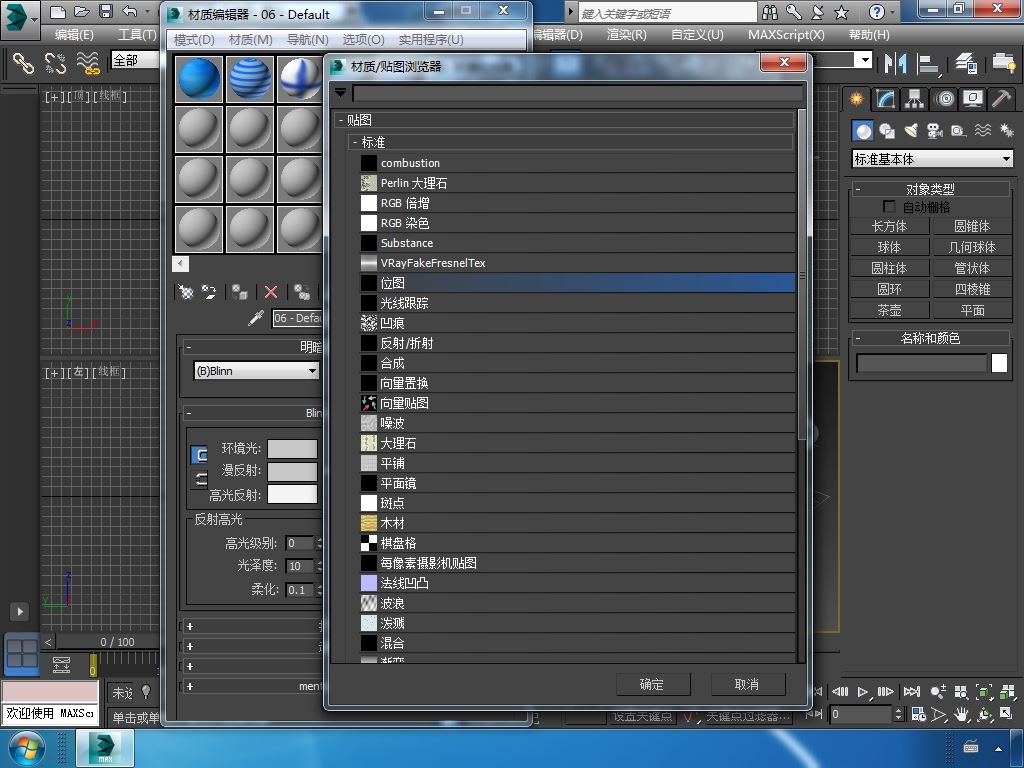Open the Hierarchy panel icon
The height and width of the screenshot is (768, 1024).
click(x=914, y=99)
